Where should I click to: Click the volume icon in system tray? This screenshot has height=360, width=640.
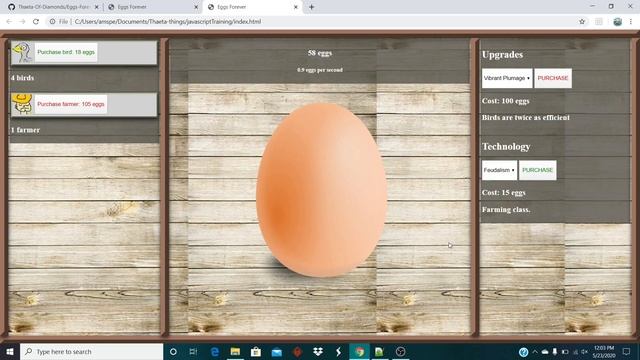tap(584, 351)
